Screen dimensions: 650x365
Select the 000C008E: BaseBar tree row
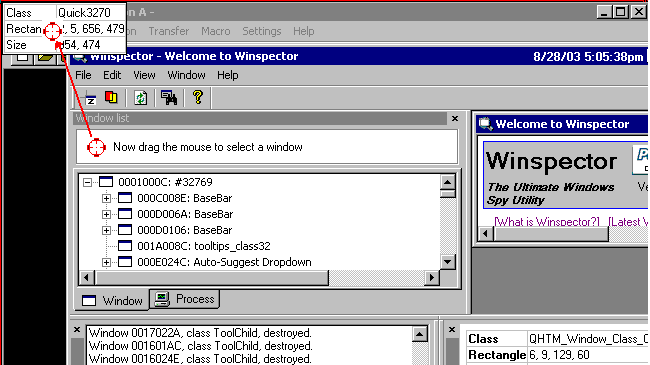(x=184, y=198)
